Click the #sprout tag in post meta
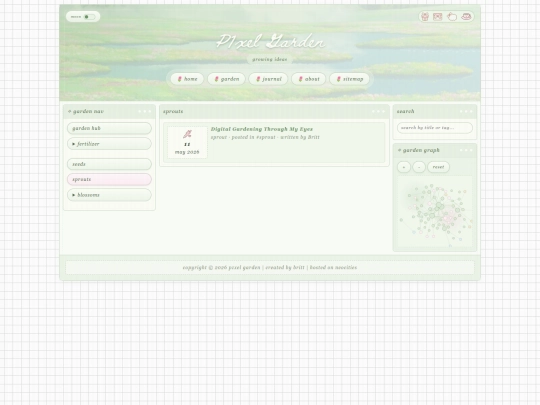The height and width of the screenshot is (405, 540). [x=266, y=137]
